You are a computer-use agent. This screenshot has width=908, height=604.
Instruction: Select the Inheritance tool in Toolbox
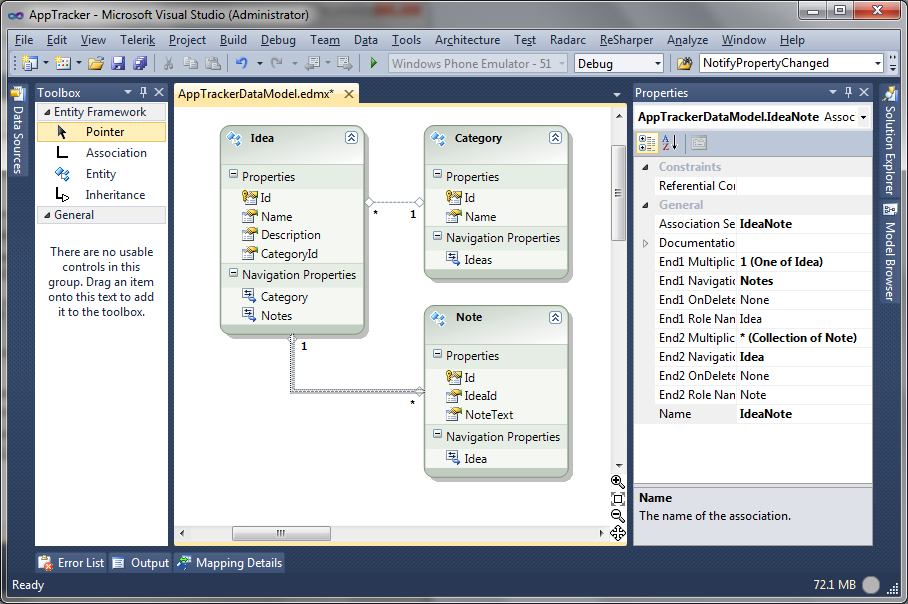(x=101, y=195)
